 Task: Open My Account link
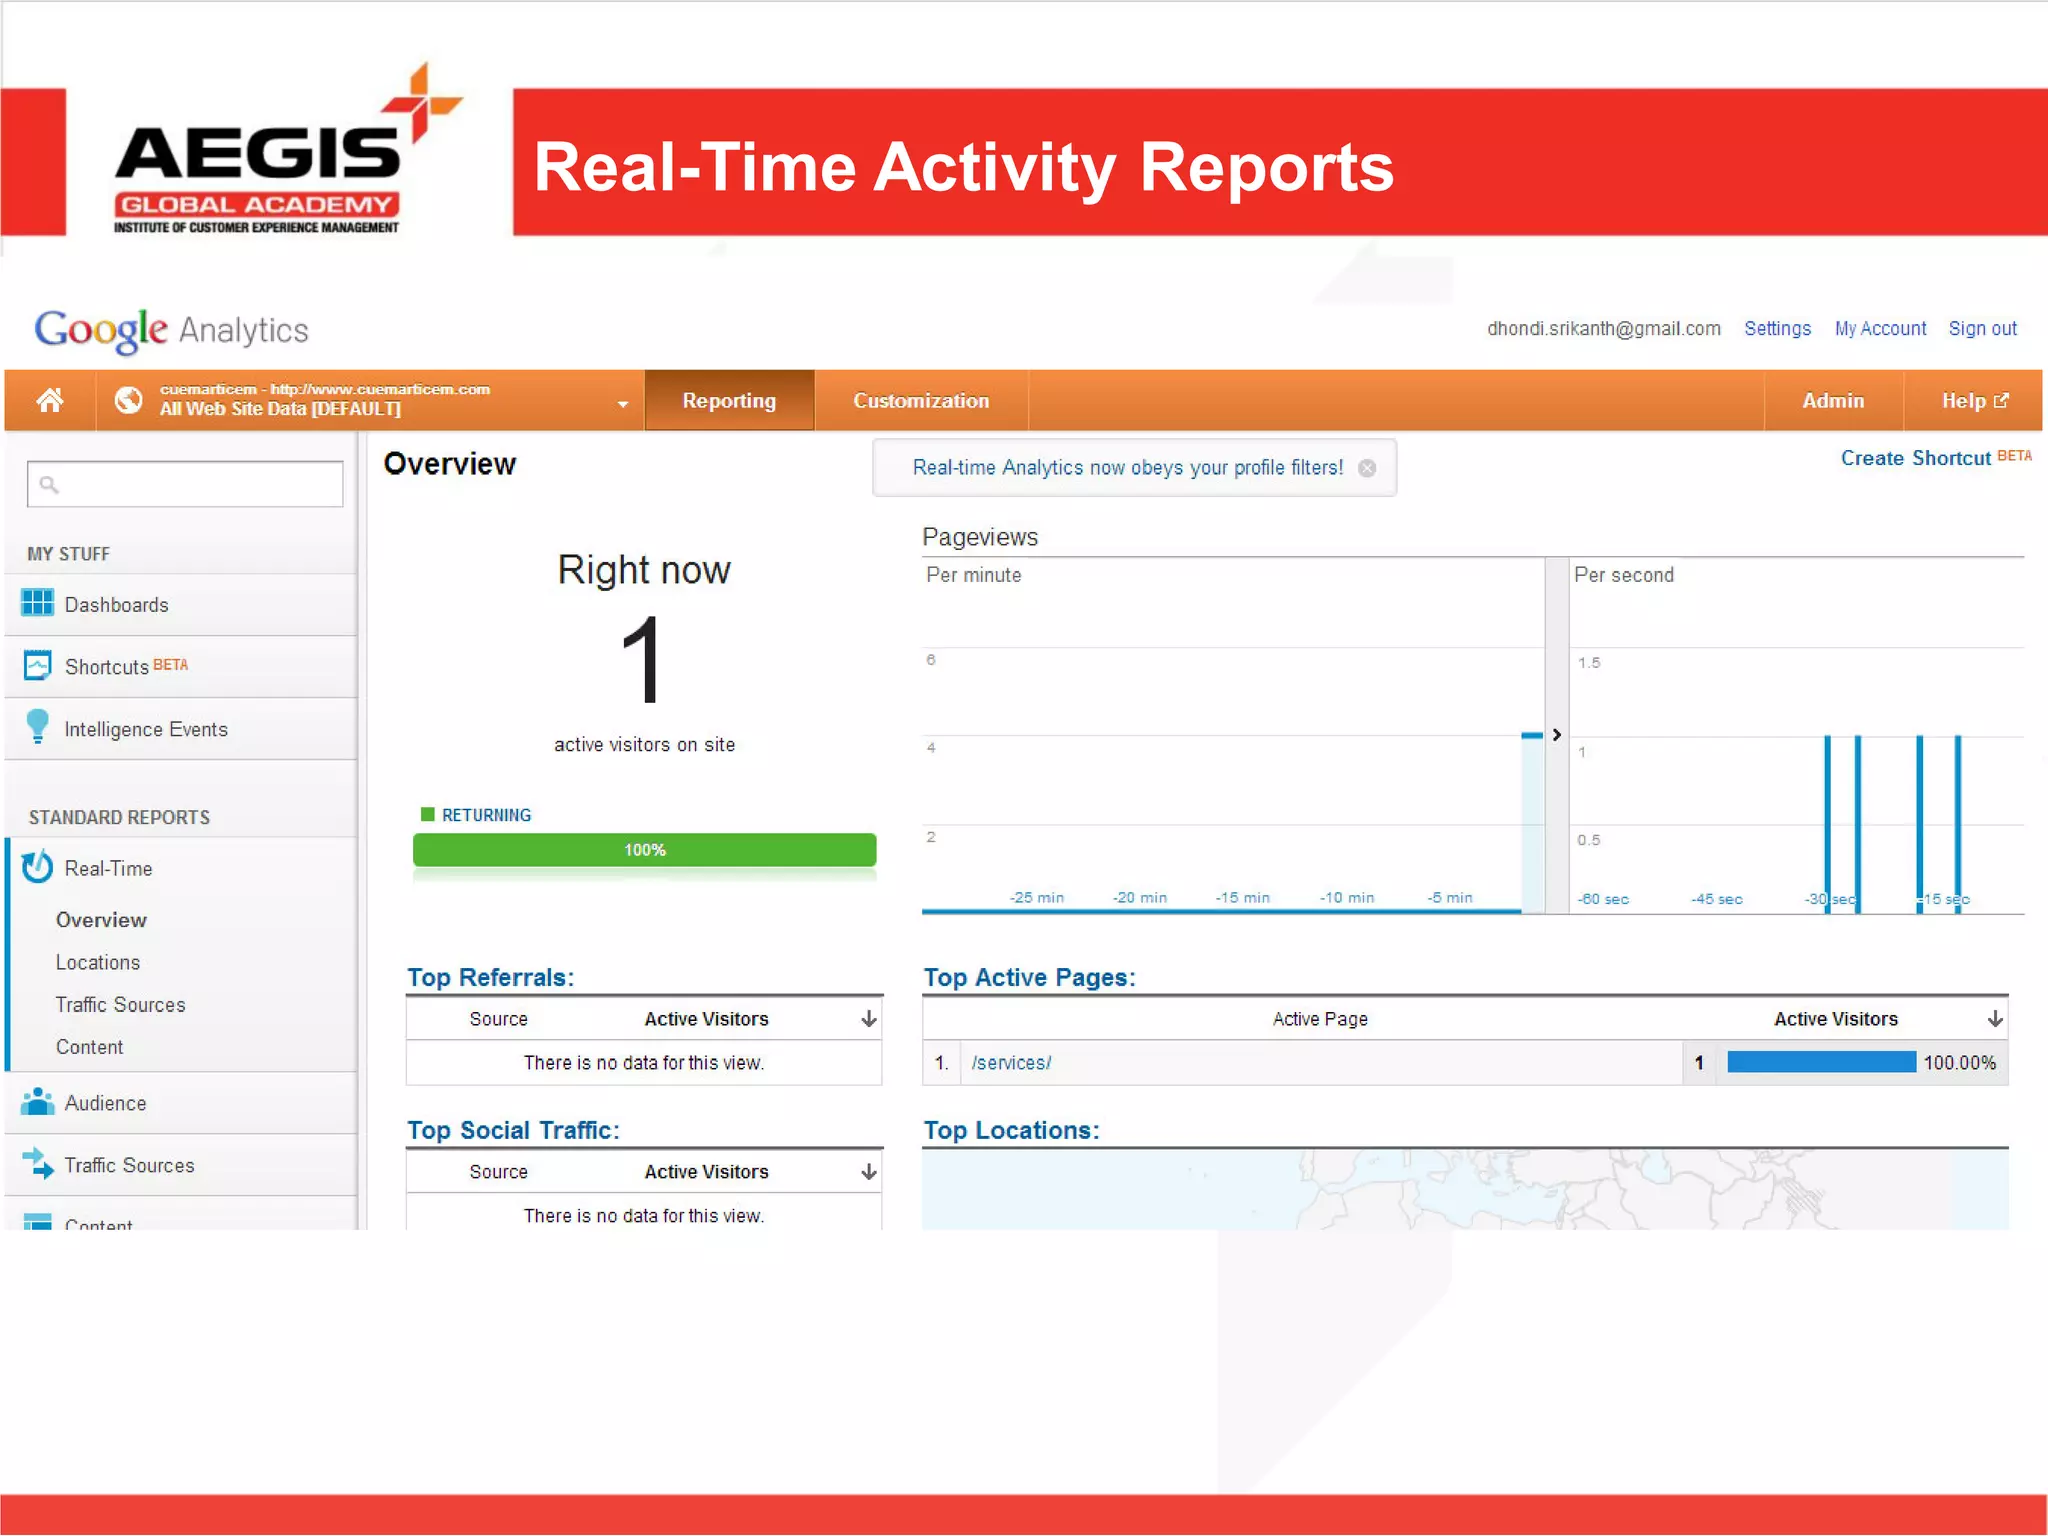pos(1880,329)
